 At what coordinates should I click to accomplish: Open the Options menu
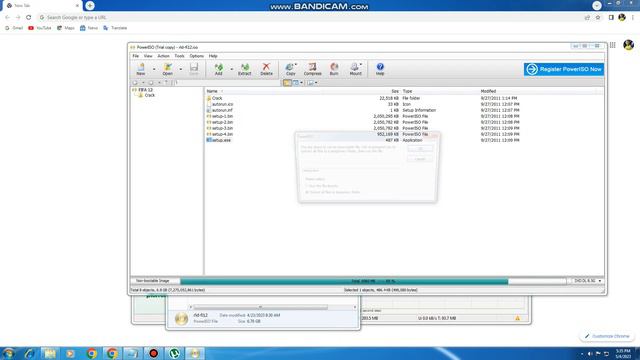pyautogui.click(x=196, y=56)
